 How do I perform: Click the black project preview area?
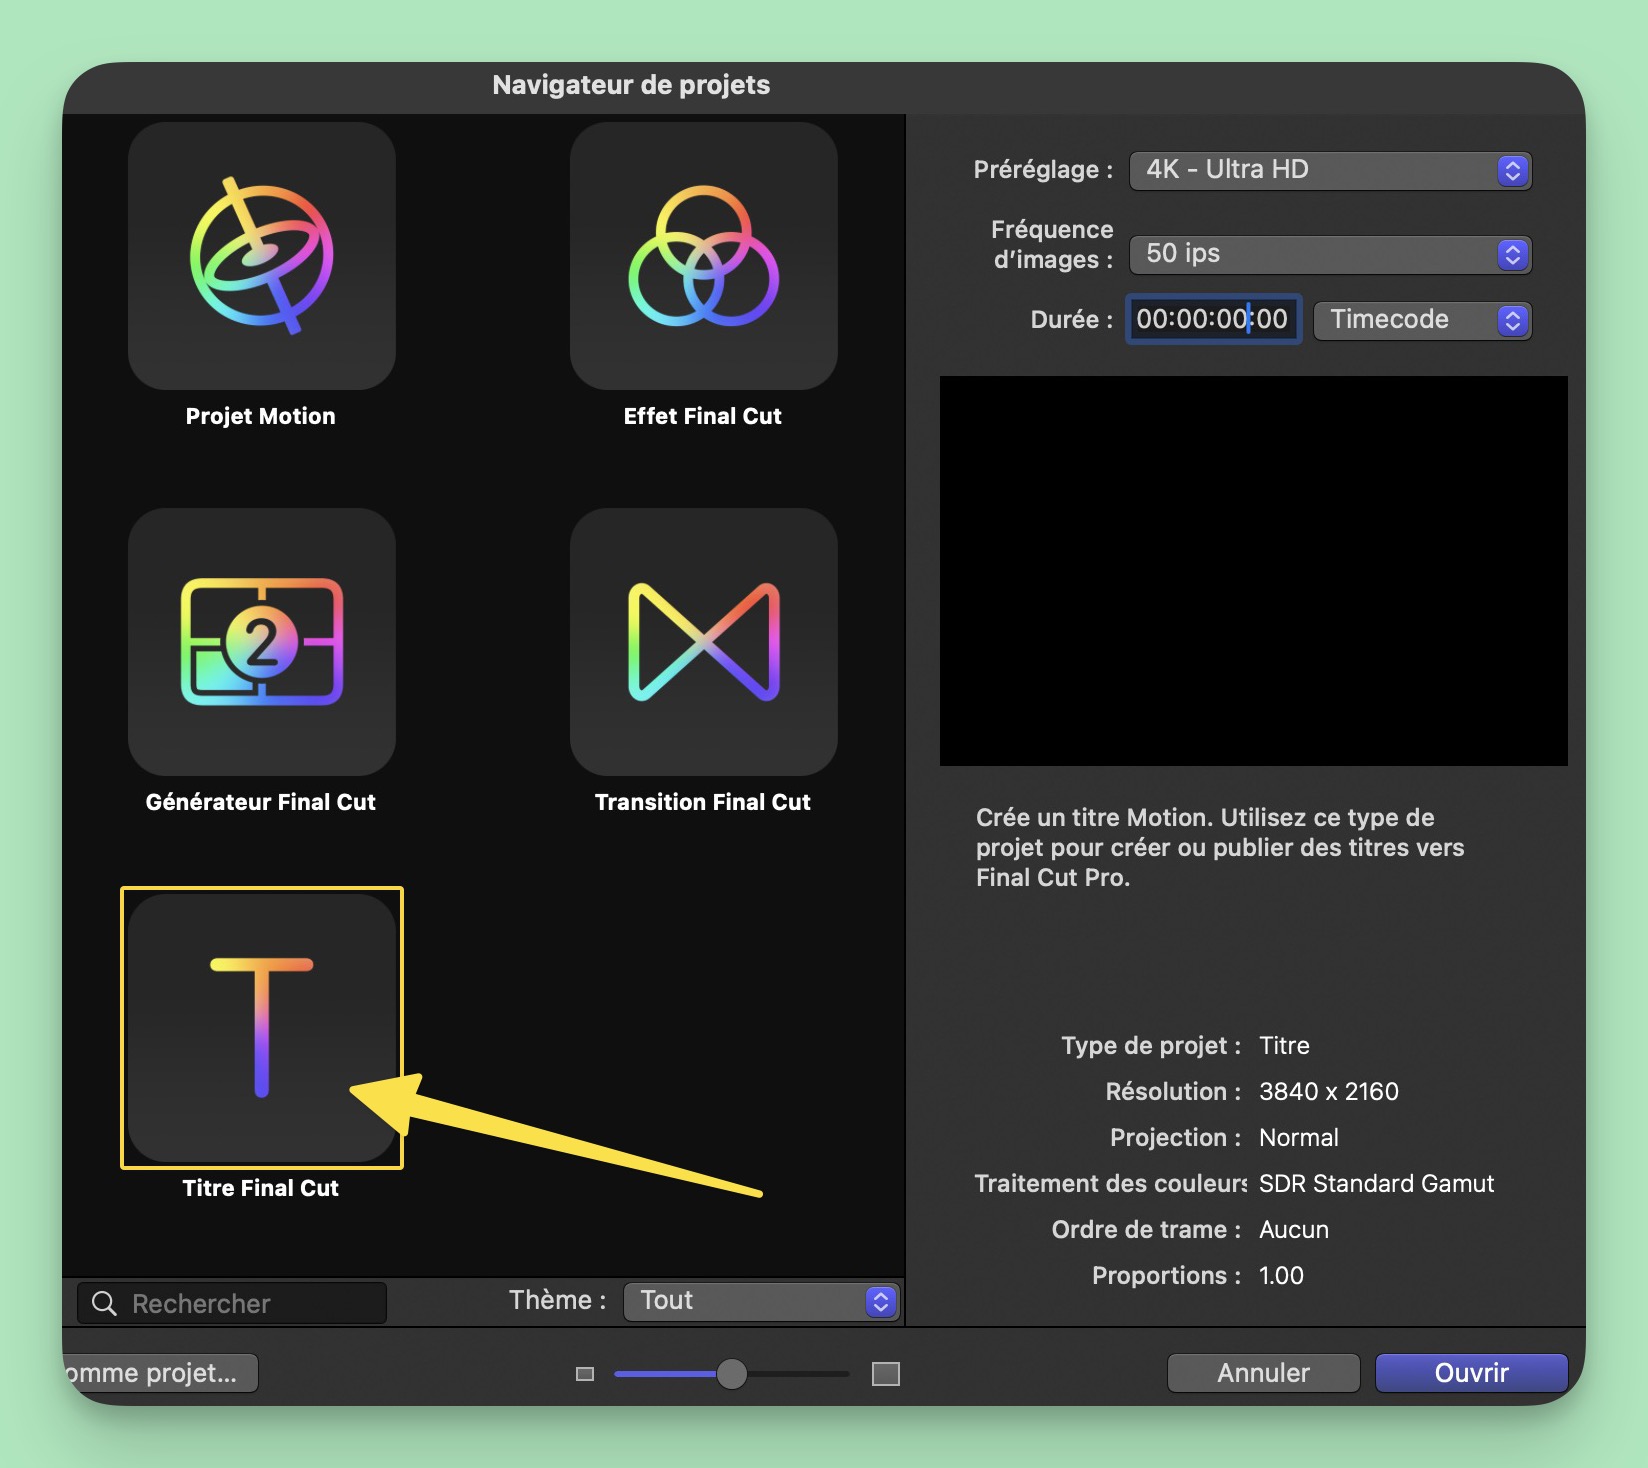1254,571
